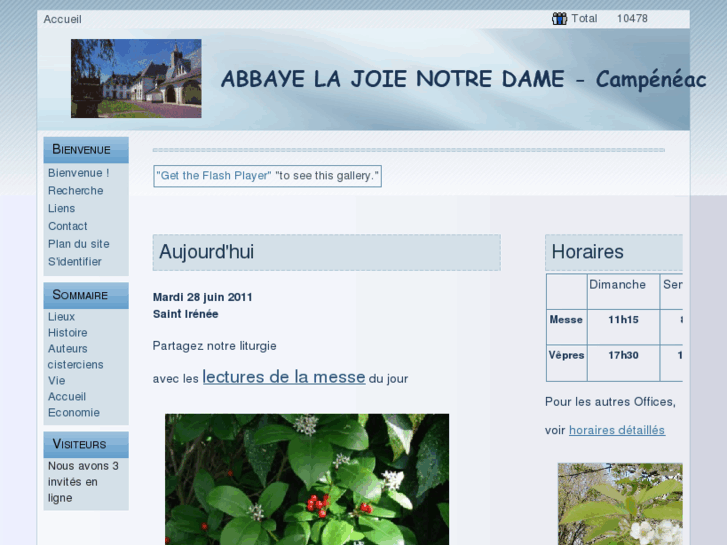Open the Contact menu link
Image resolution: width=727 pixels, height=545 pixels.
(x=68, y=226)
